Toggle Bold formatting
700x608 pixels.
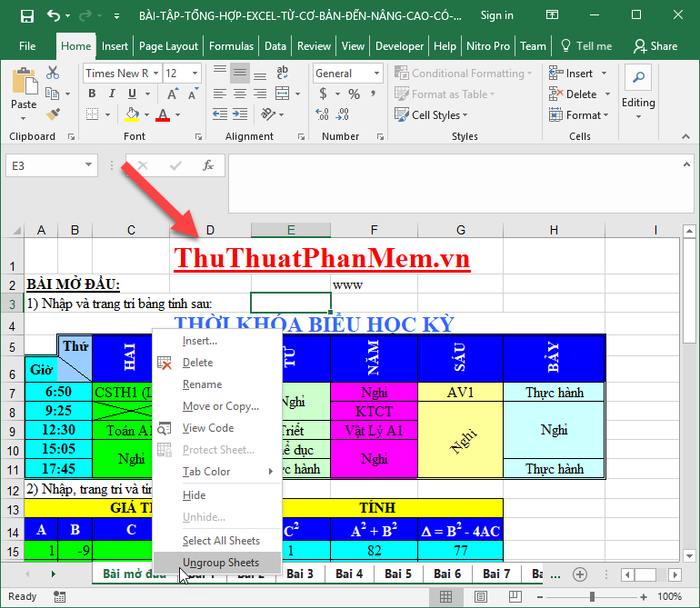click(x=92, y=95)
